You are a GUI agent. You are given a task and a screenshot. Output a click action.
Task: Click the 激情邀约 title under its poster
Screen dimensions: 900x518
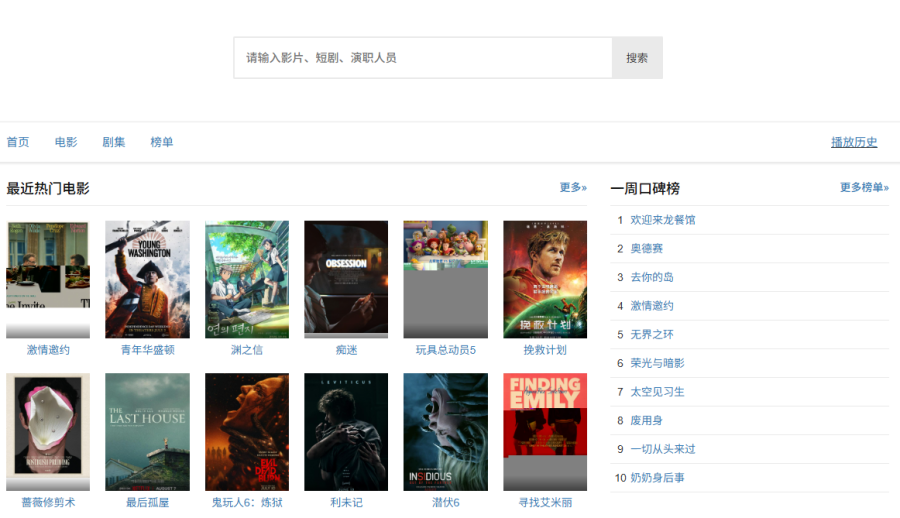(x=48, y=350)
